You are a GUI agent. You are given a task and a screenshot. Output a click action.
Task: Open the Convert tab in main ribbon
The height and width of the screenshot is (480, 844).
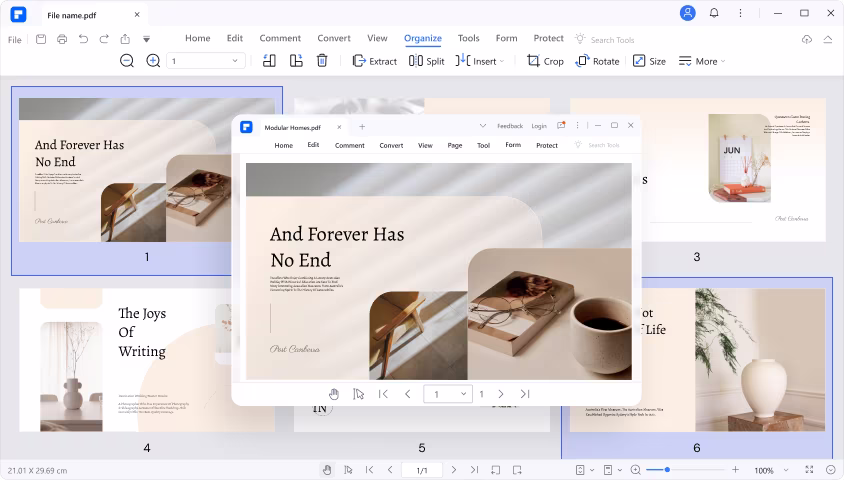click(x=334, y=38)
